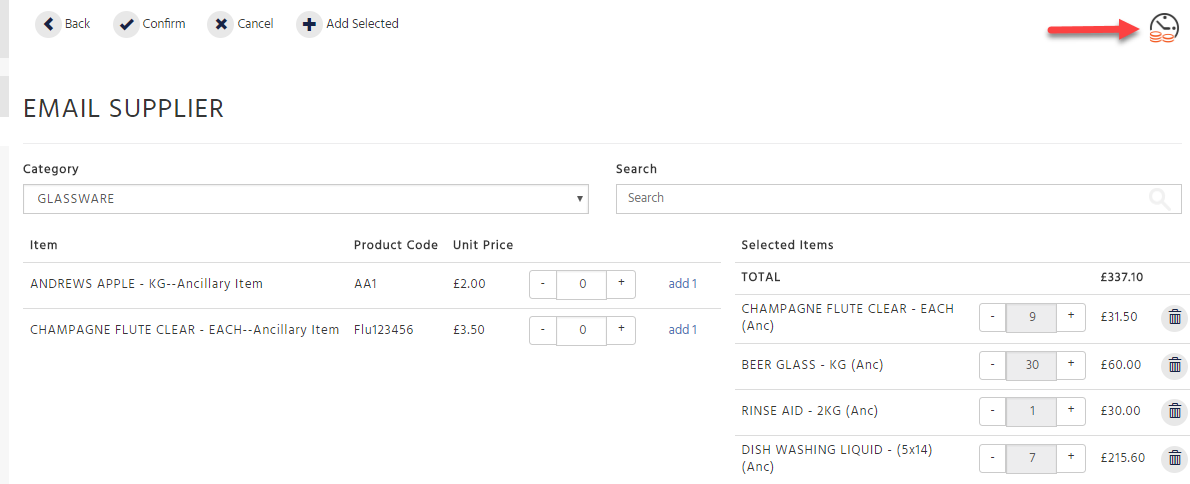Click the search magnifier icon
This screenshot has height=484, width=1190.
click(x=1160, y=199)
